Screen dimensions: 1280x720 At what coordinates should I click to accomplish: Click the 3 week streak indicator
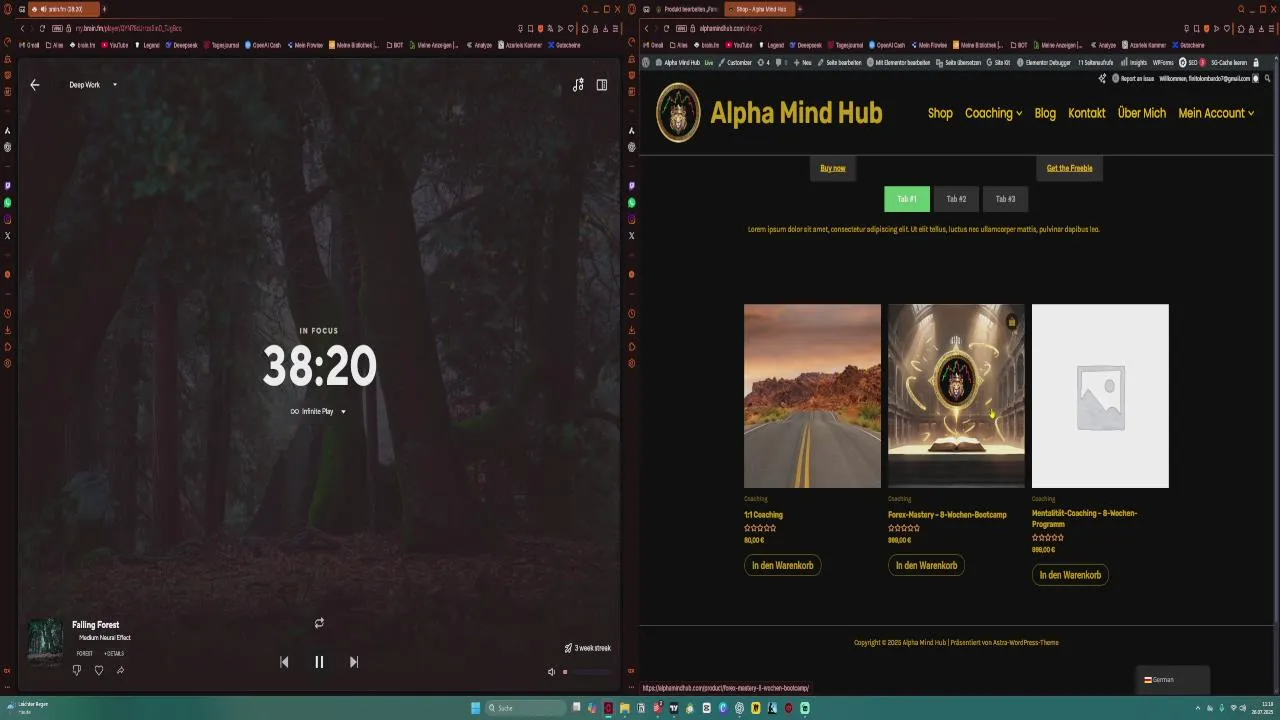(587, 648)
